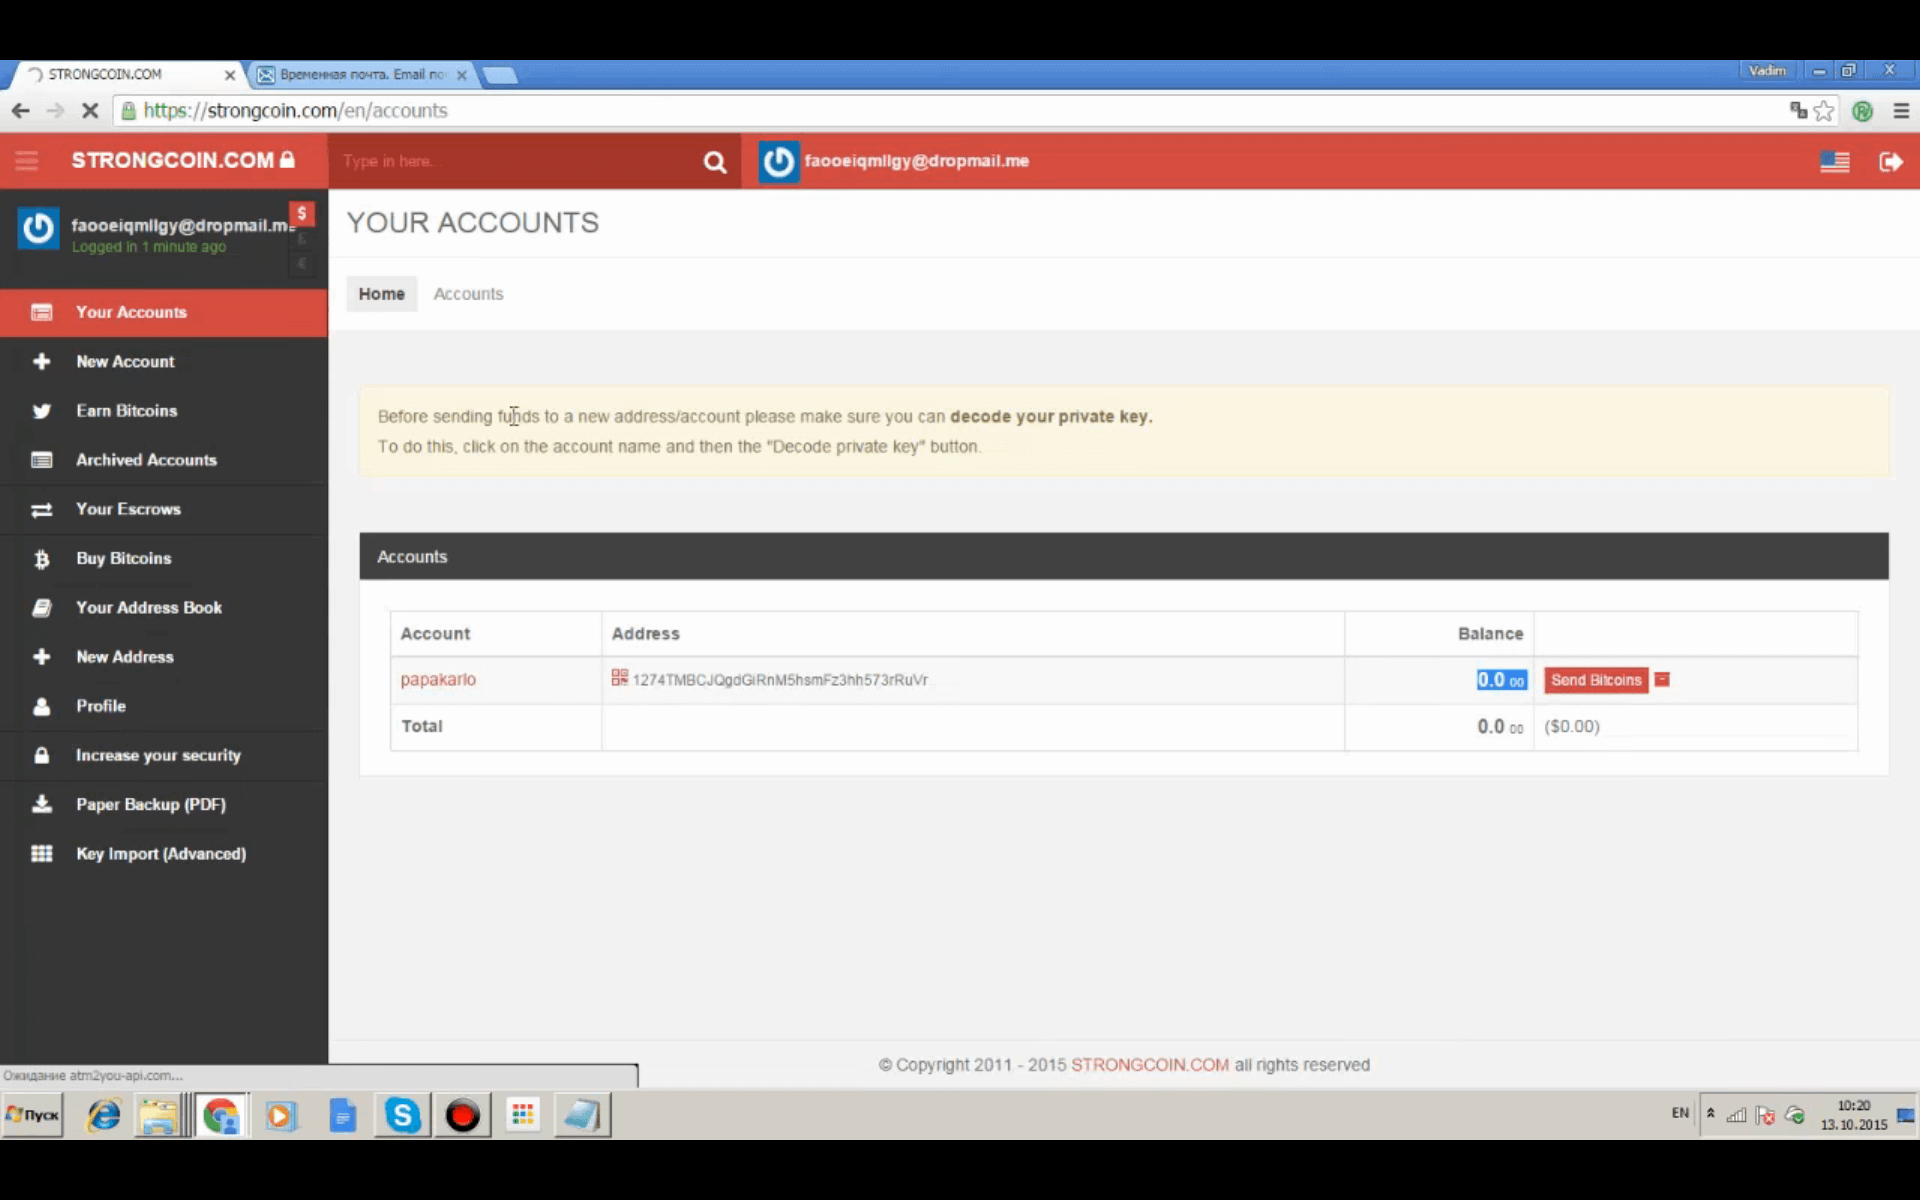Click the Bitcoin symbol icon

click(41, 559)
